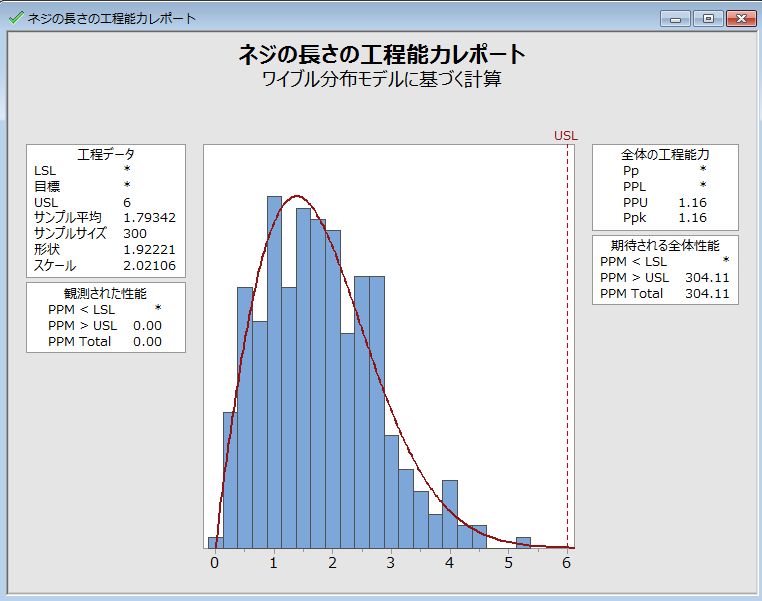This screenshot has height=601, width=762.
Task: Click the 観測された性能 table heading
Action: [x=105, y=293]
